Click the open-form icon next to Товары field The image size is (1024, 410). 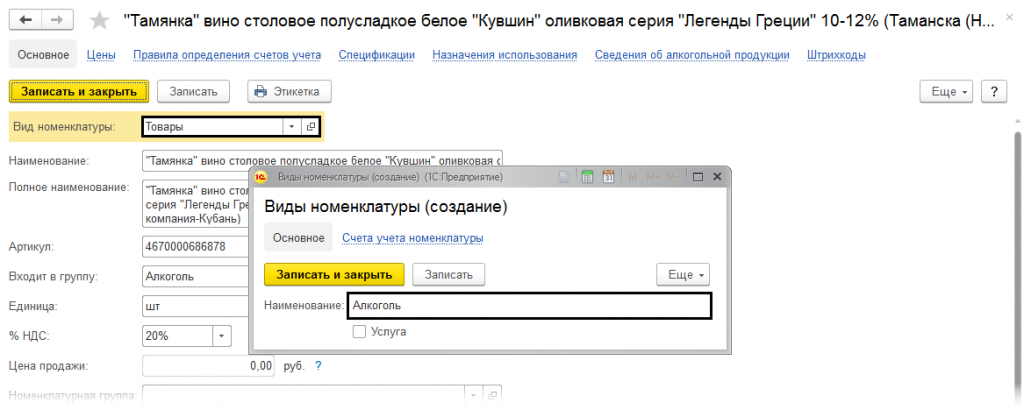point(311,127)
